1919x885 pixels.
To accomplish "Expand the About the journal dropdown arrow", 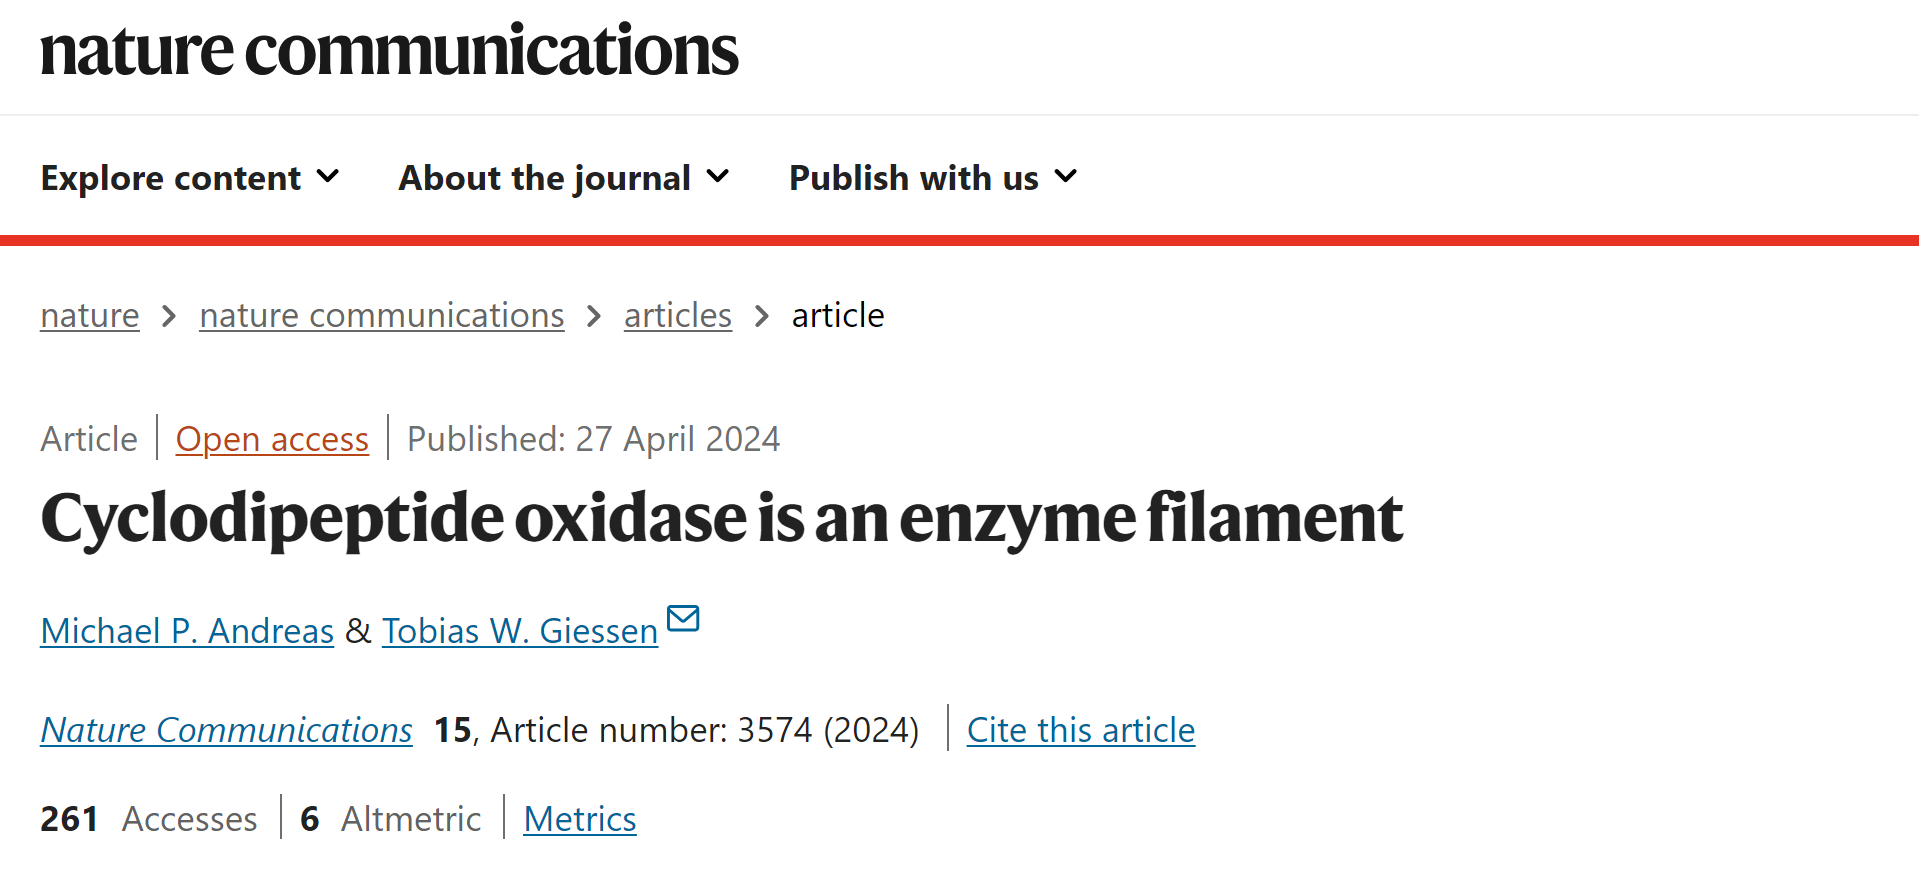I will pos(718,177).
